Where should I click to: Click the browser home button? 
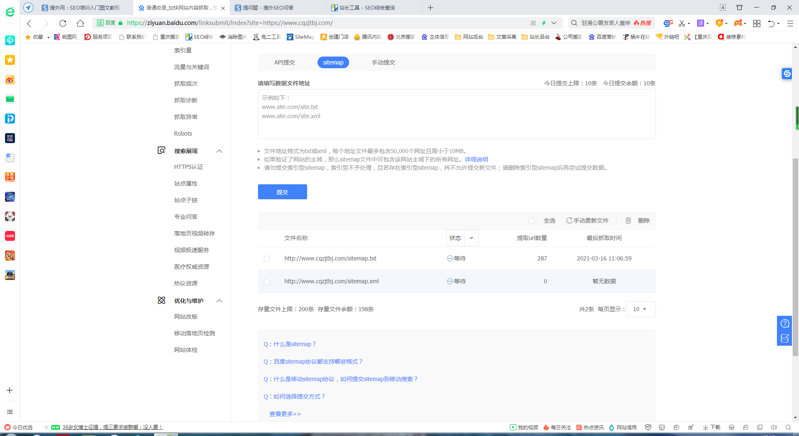[x=80, y=23]
